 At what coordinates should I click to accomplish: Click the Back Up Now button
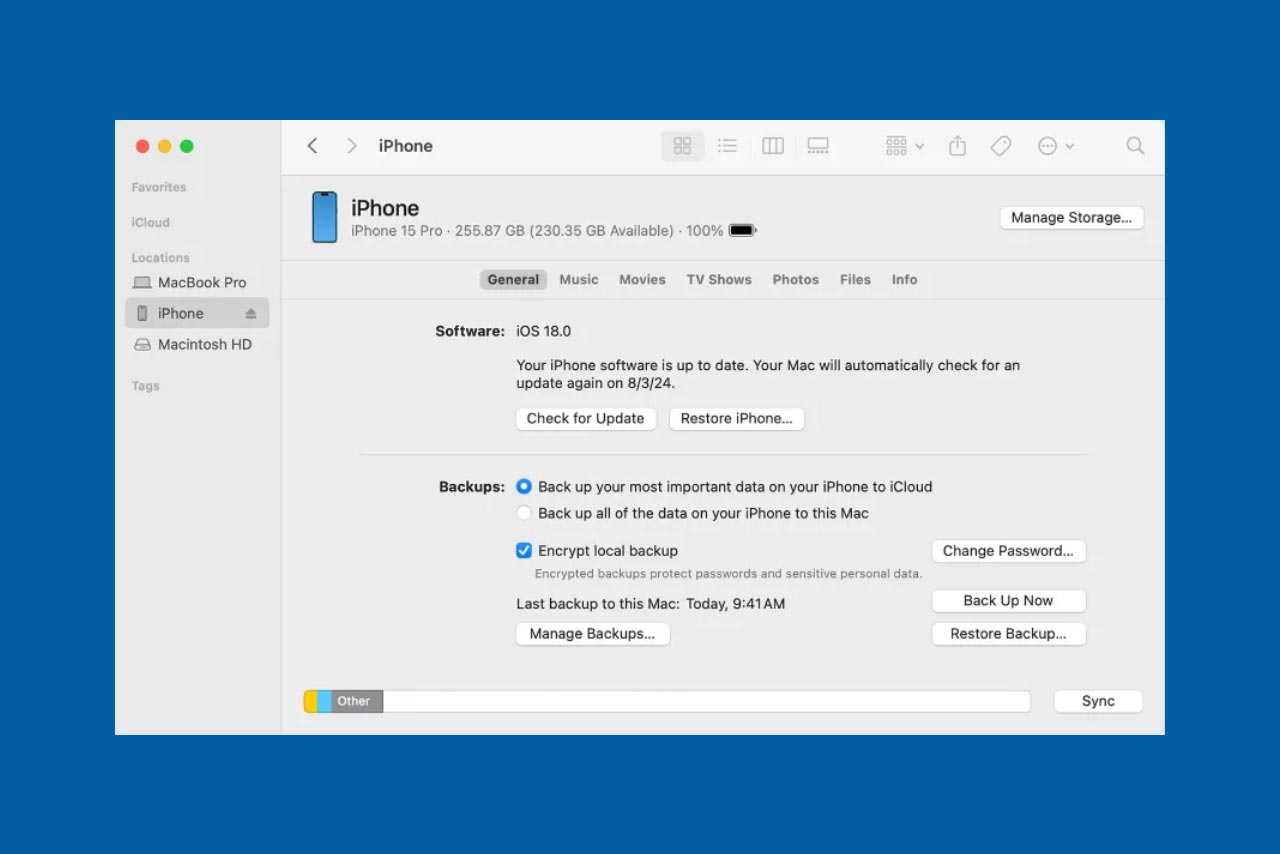pyautogui.click(x=1008, y=601)
